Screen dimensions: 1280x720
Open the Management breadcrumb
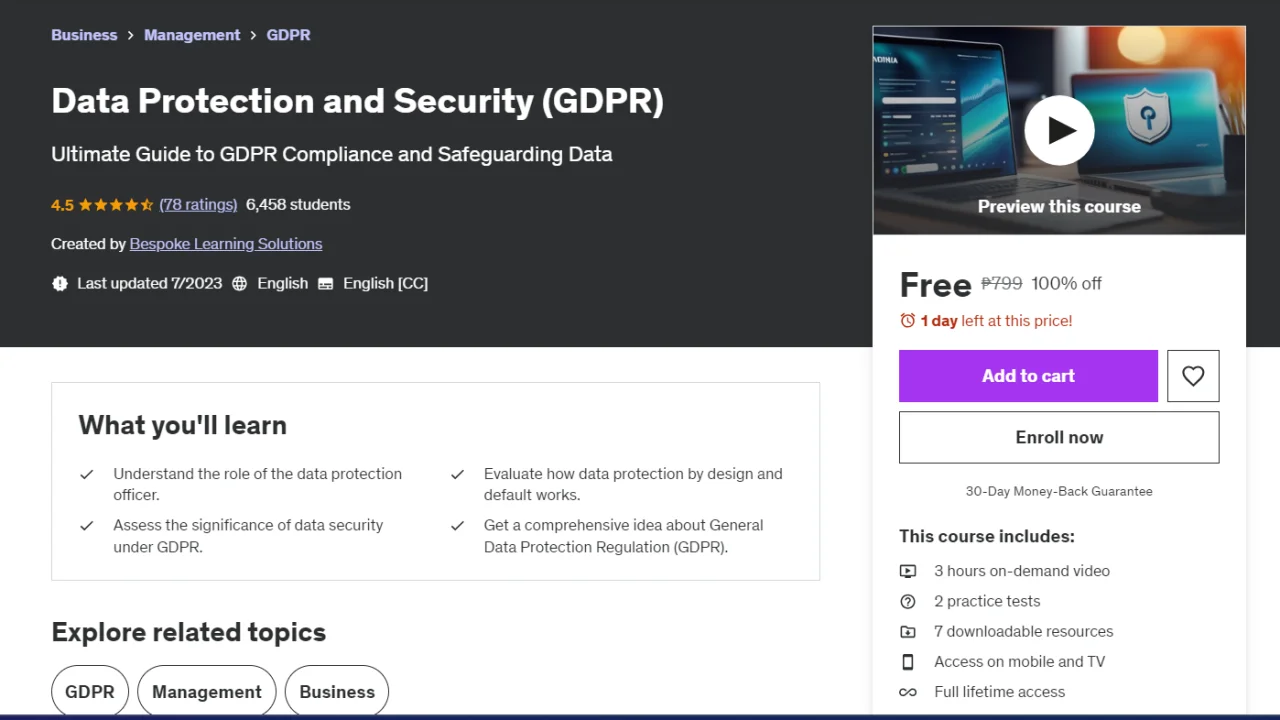point(192,35)
